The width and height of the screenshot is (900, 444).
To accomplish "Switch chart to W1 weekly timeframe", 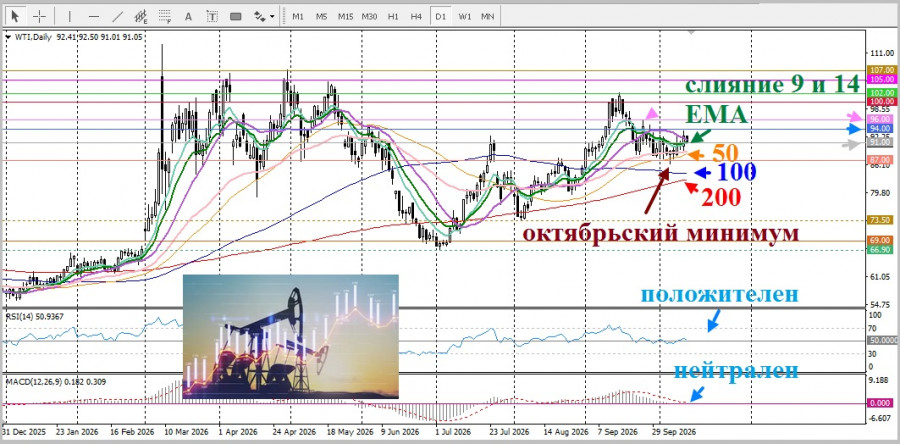I will pos(464,16).
